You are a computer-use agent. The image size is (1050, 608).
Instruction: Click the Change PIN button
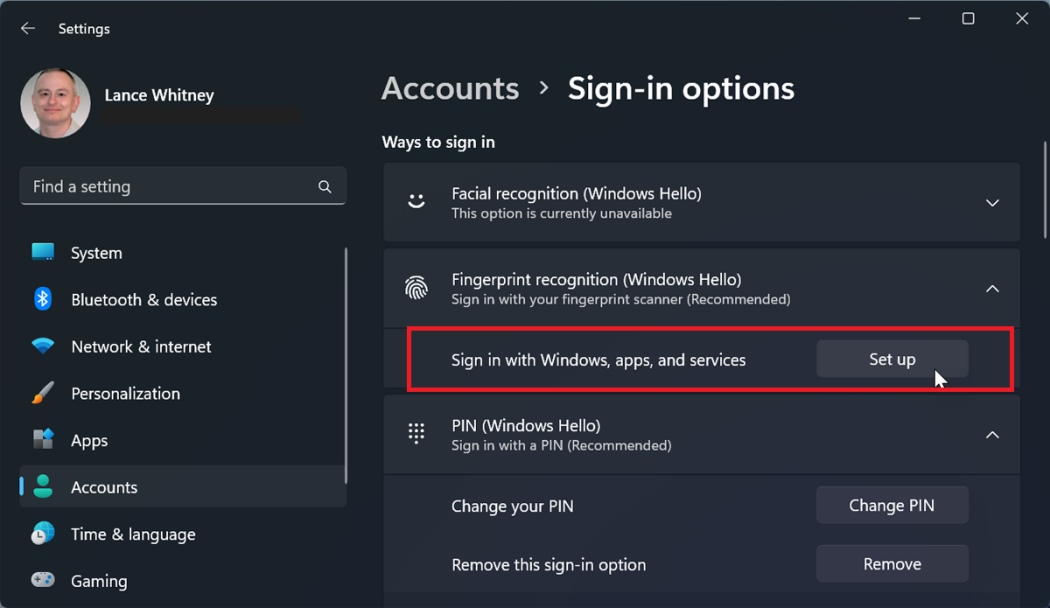coord(892,505)
